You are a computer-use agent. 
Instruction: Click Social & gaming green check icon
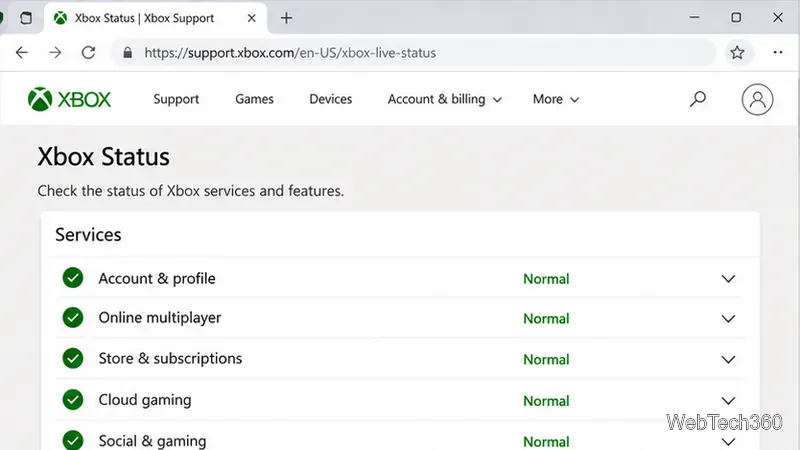point(73,440)
